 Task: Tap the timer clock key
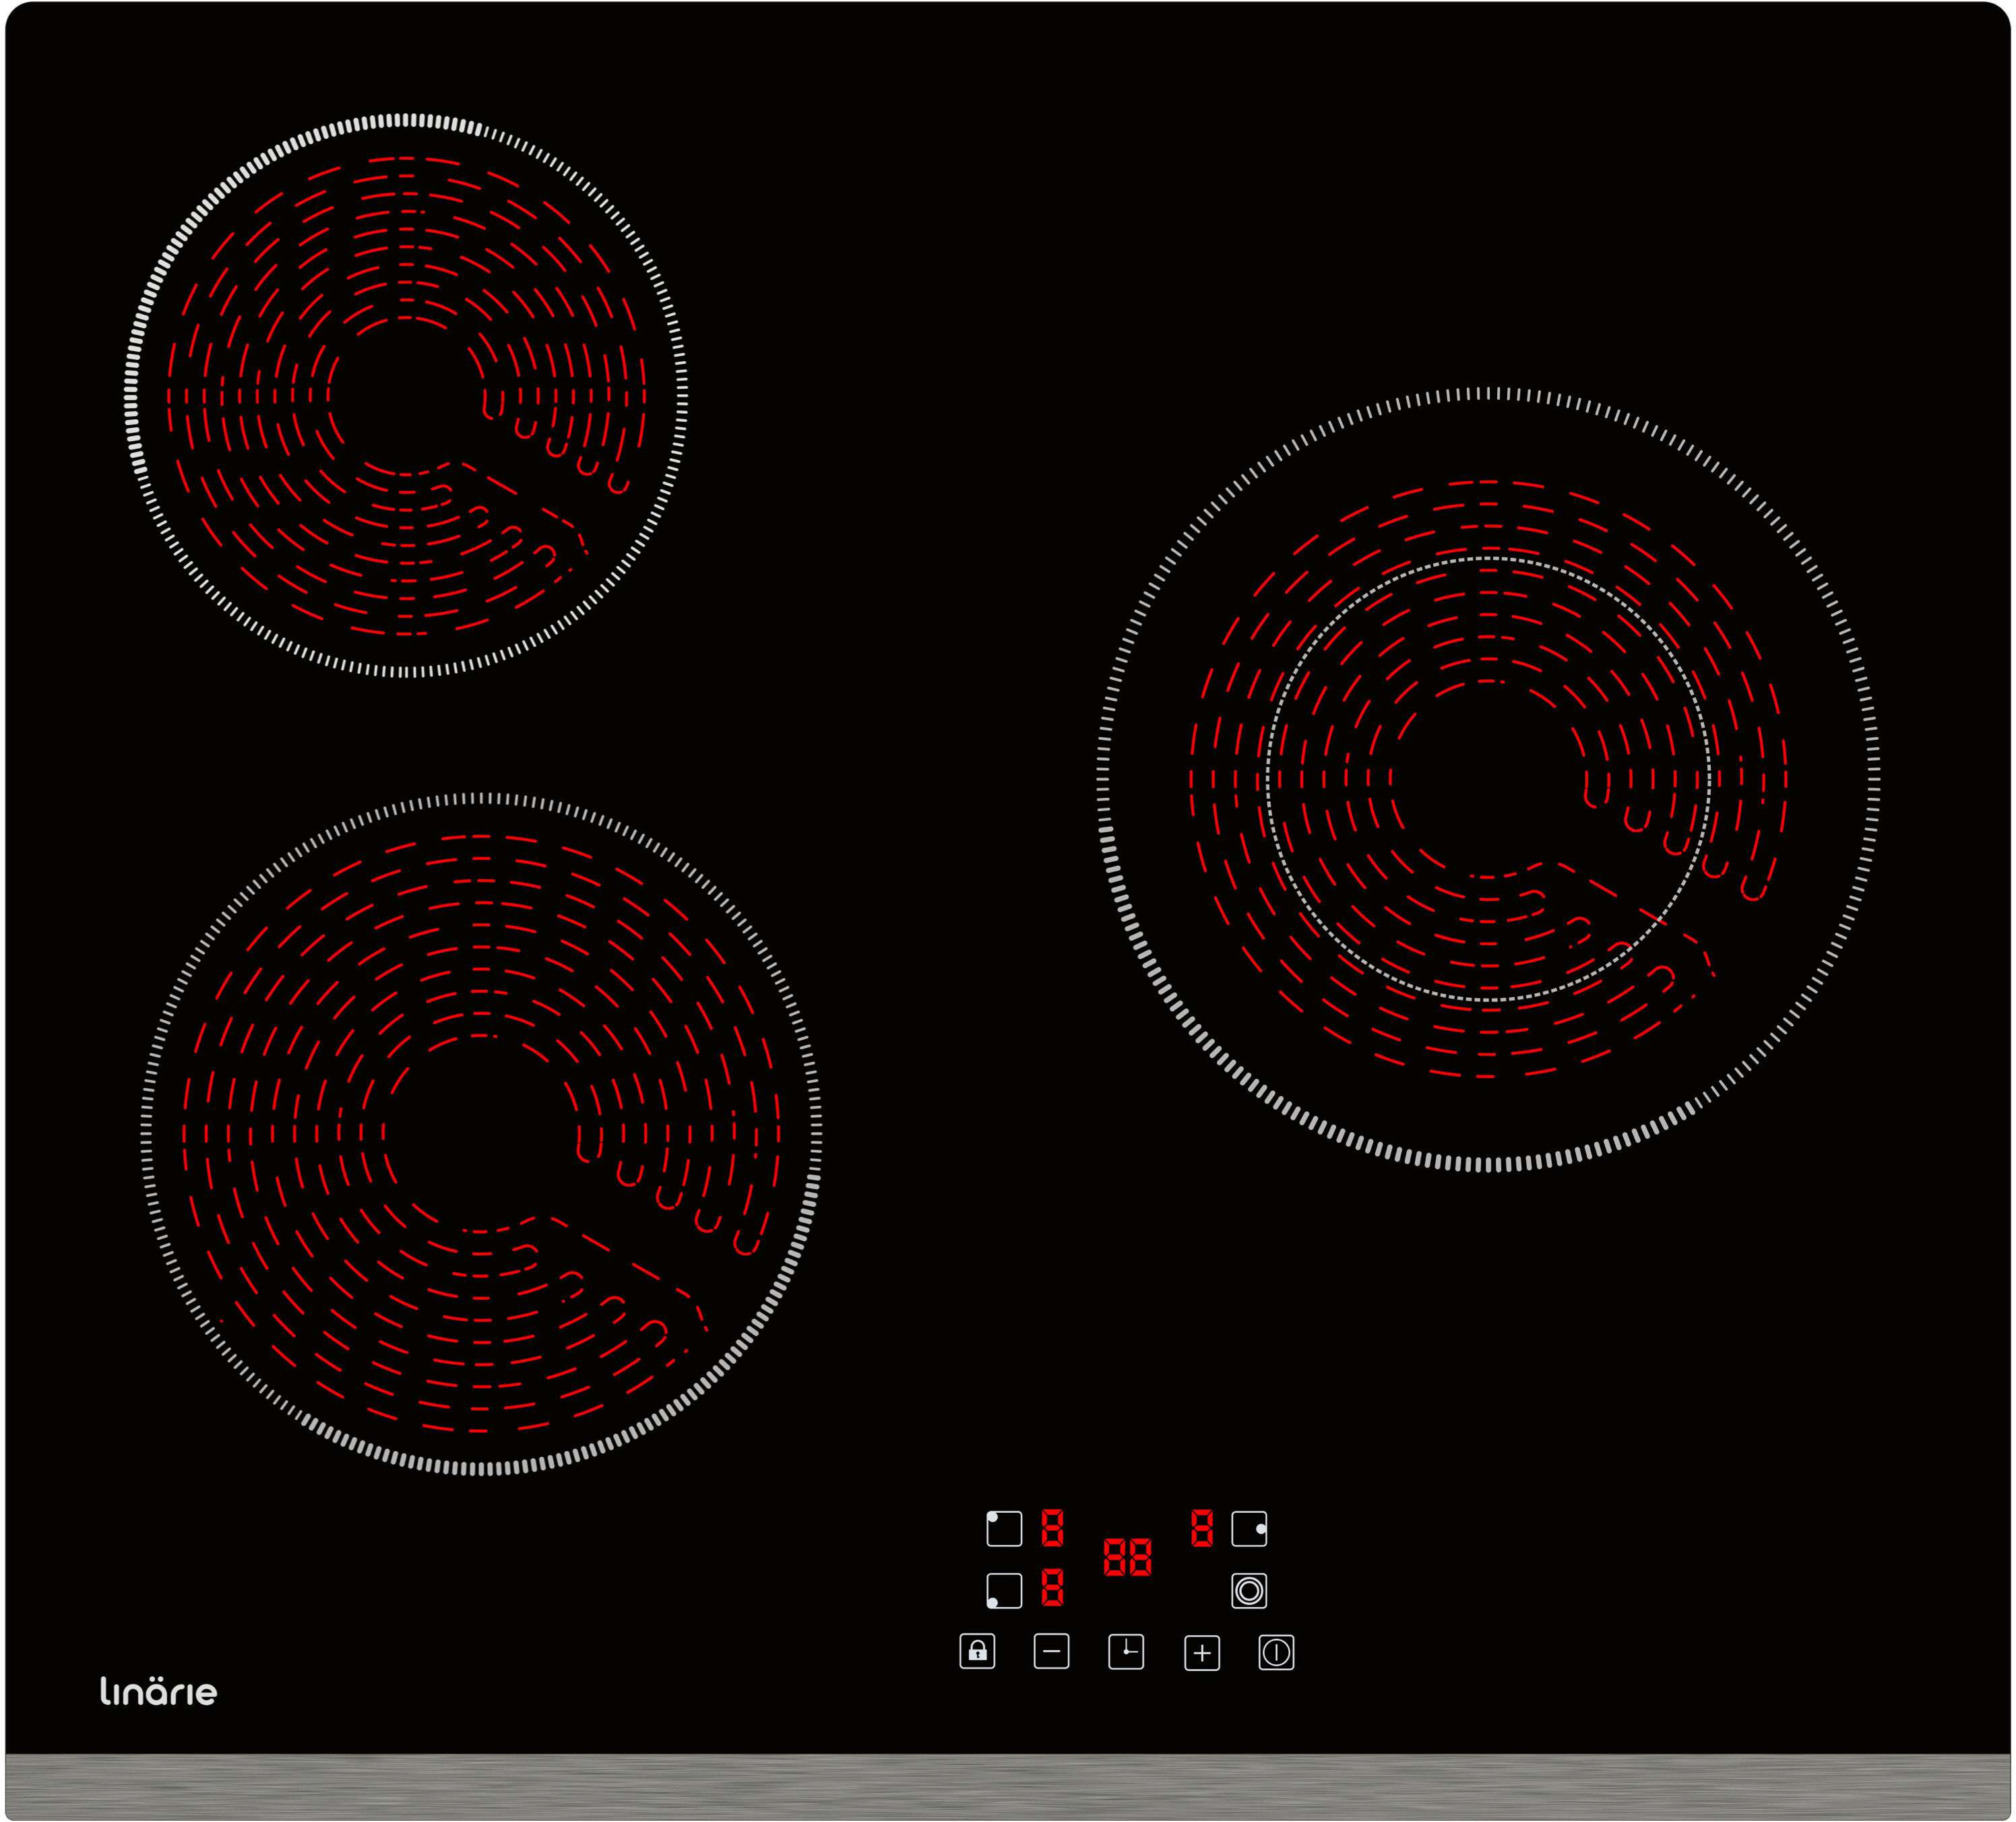click(x=1126, y=1652)
